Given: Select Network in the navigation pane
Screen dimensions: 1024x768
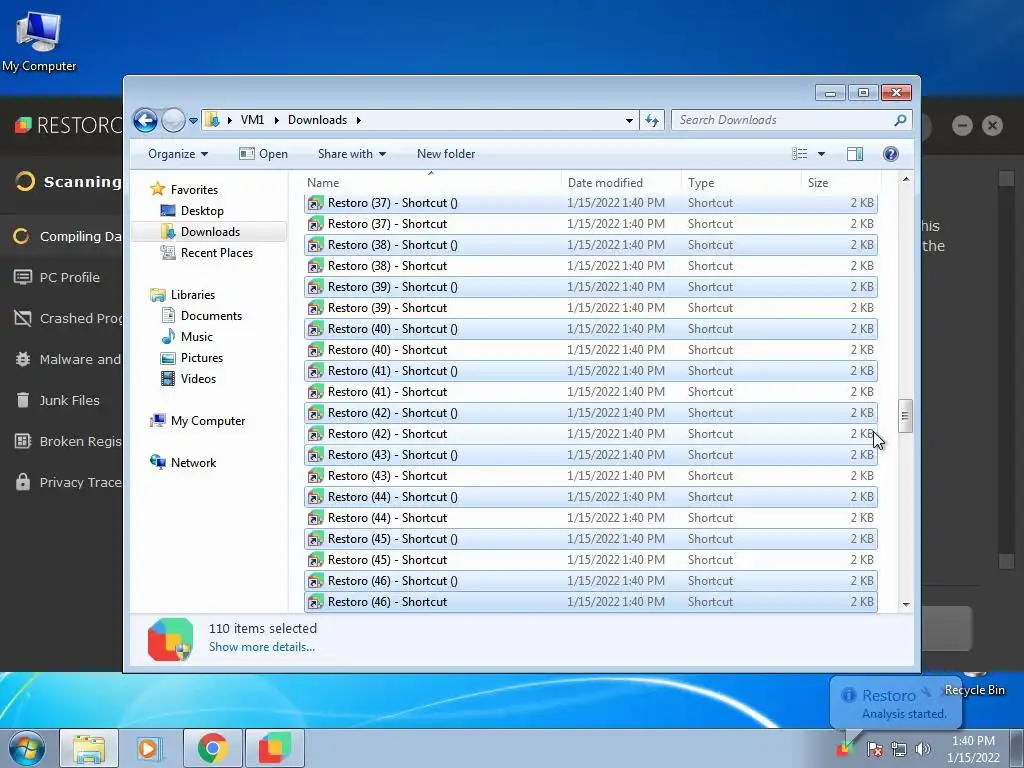Looking at the screenshot, I should pos(193,463).
